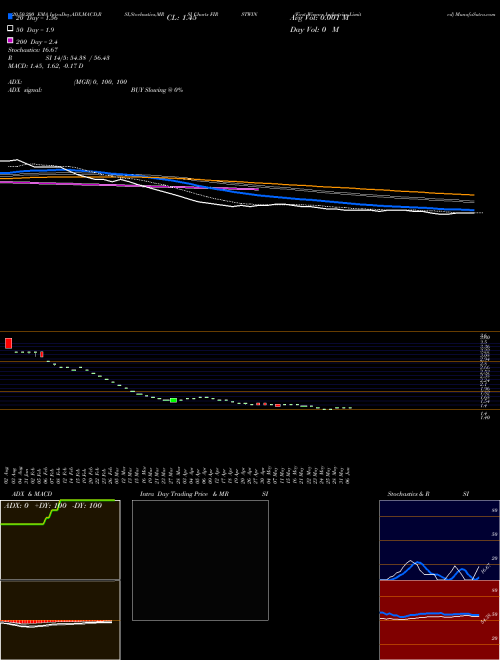Click the magenta 200-day moving average line

[129, 185]
